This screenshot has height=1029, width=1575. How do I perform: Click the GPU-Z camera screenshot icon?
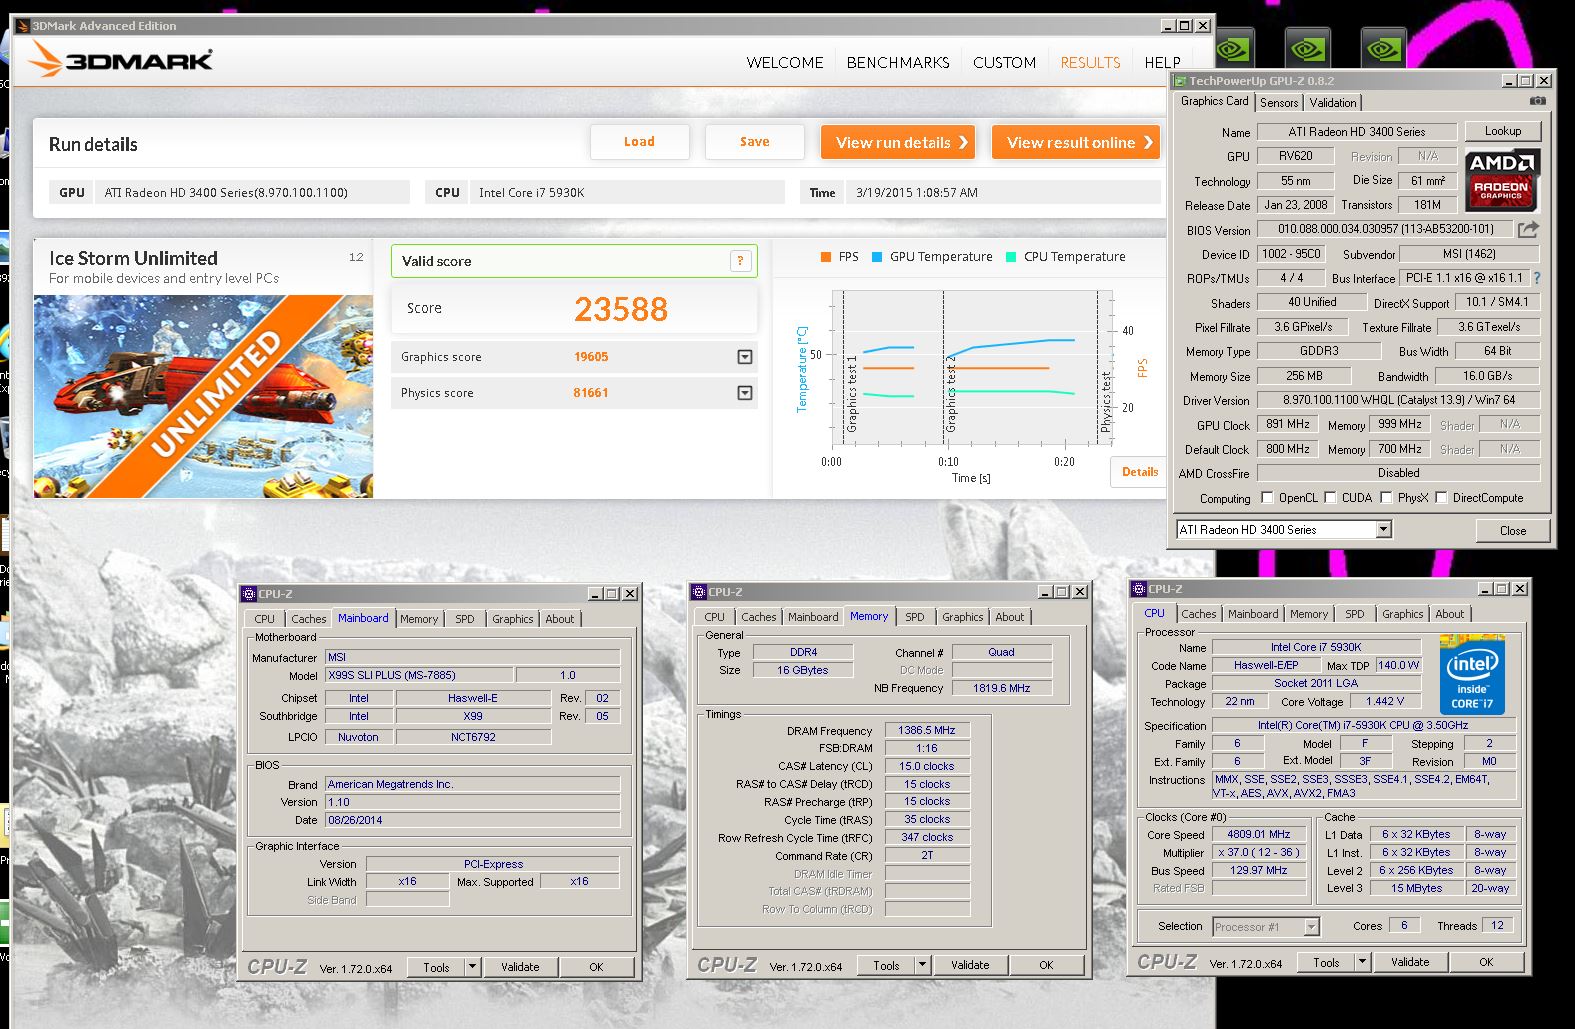pos(1537,101)
